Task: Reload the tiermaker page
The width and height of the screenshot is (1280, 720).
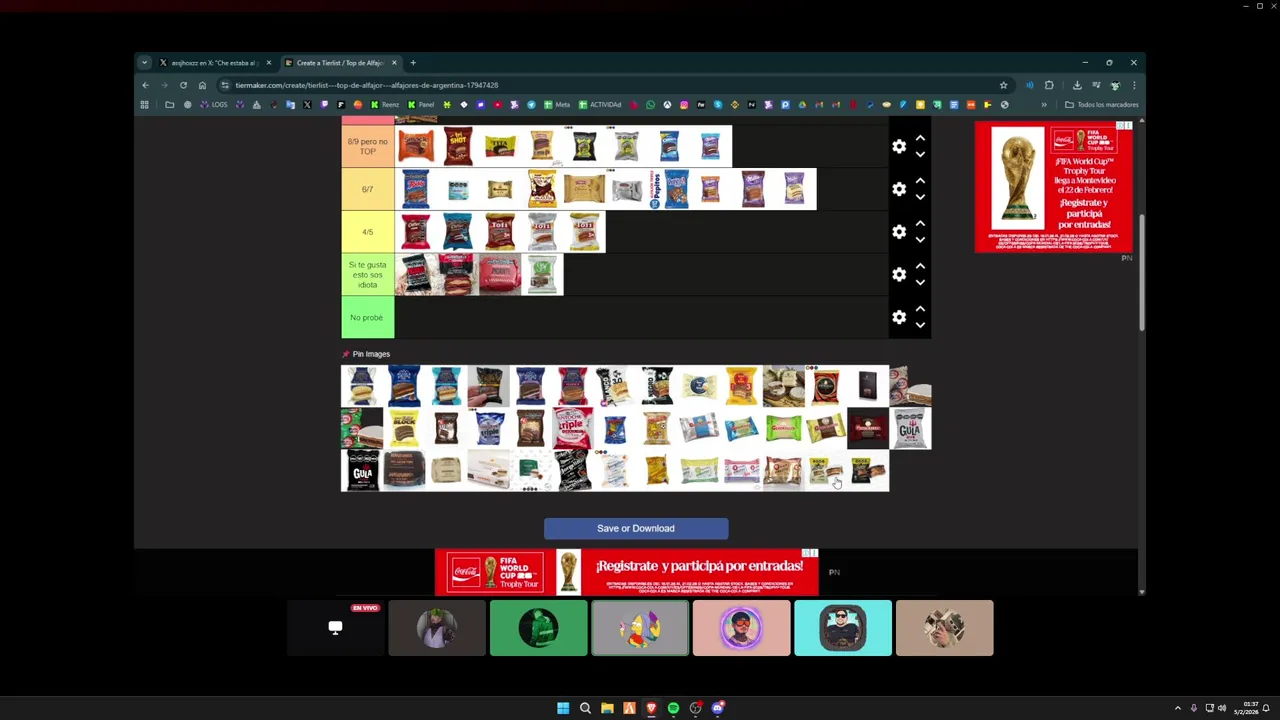Action: [183, 85]
